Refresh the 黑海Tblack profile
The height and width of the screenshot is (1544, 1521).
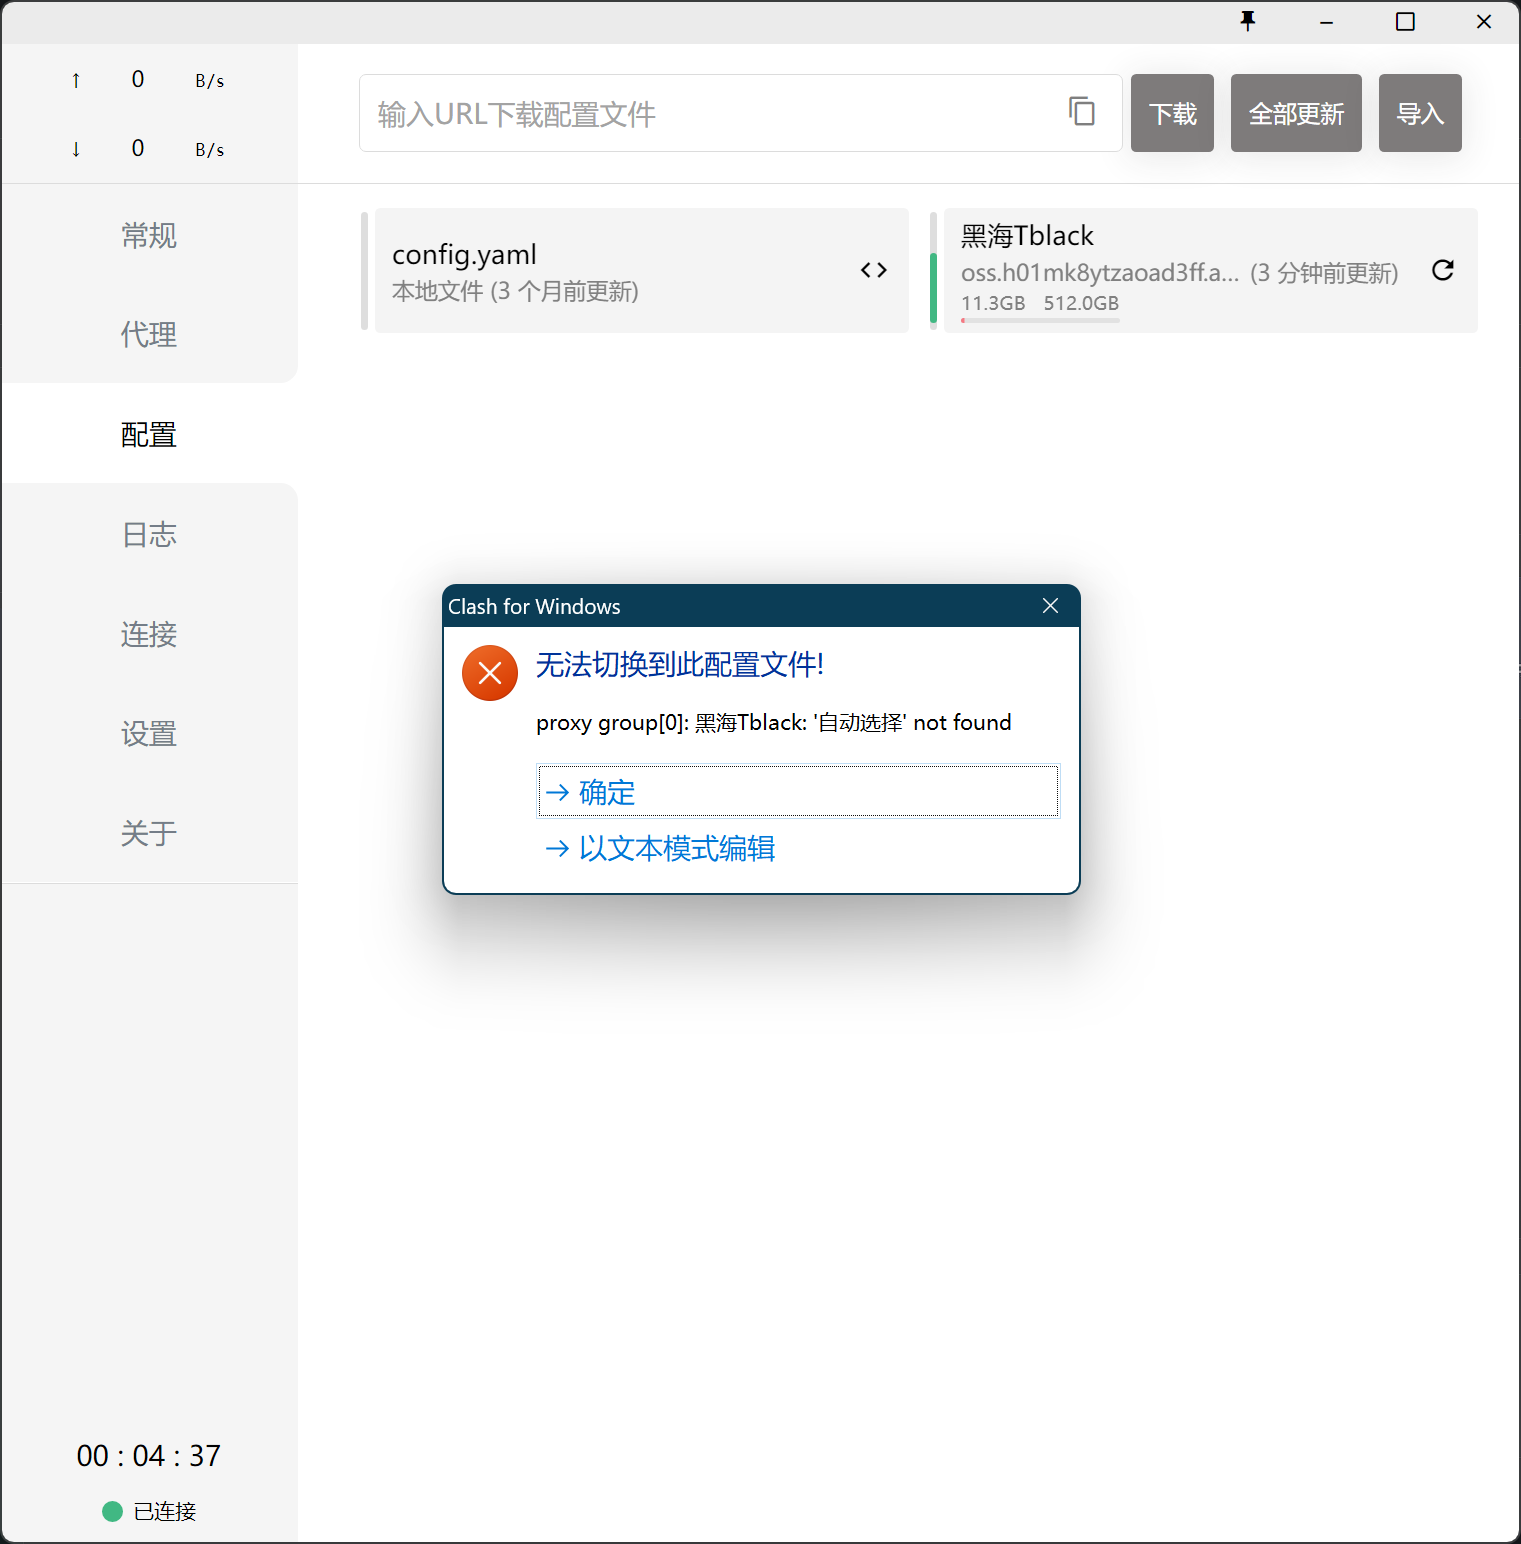tap(1442, 270)
